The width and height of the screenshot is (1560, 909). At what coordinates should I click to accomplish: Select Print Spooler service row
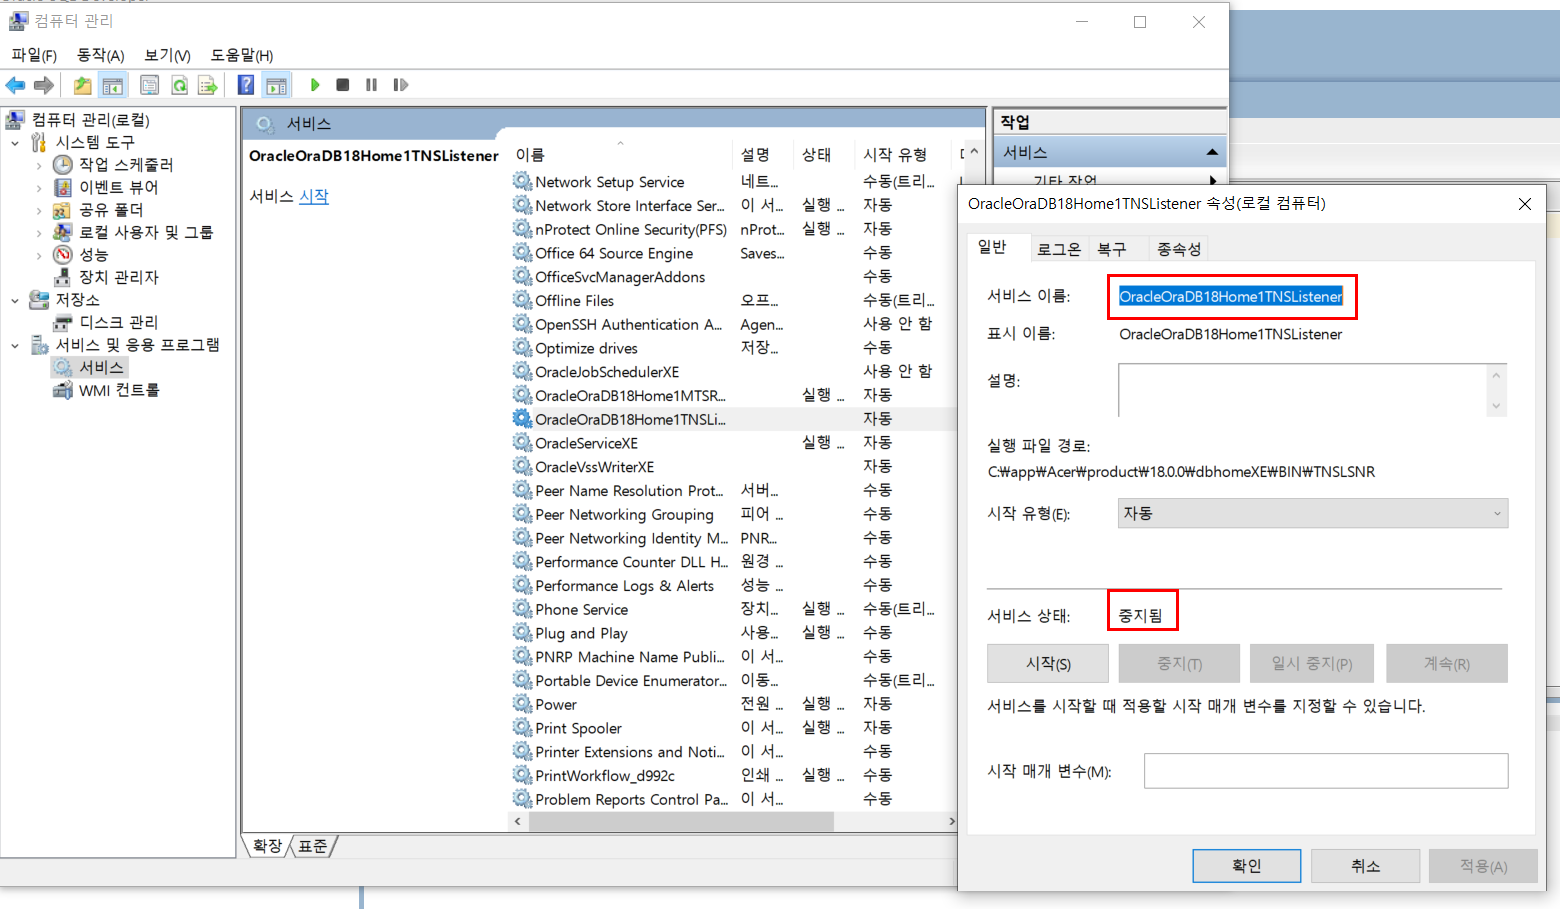pos(733,728)
